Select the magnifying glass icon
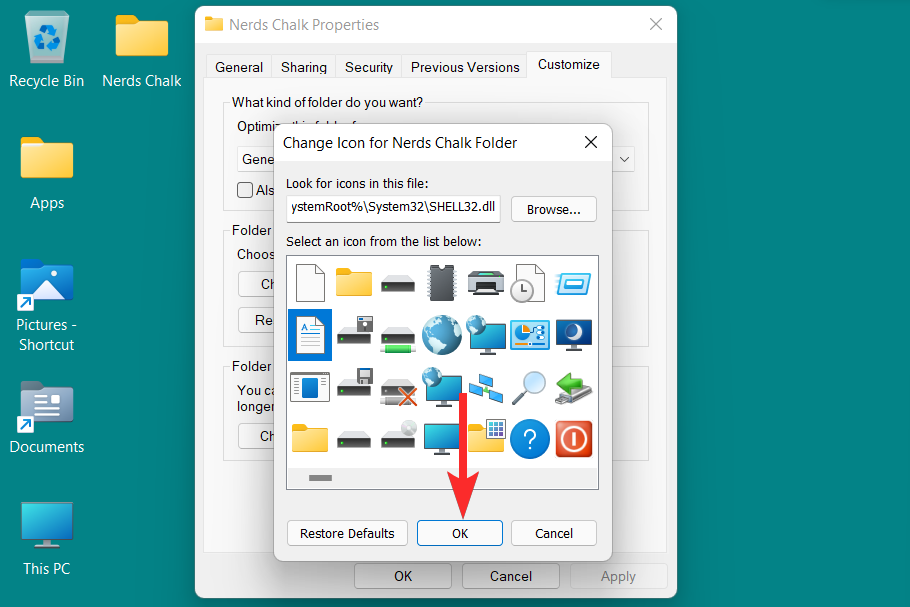910x607 pixels. coord(529,387)
